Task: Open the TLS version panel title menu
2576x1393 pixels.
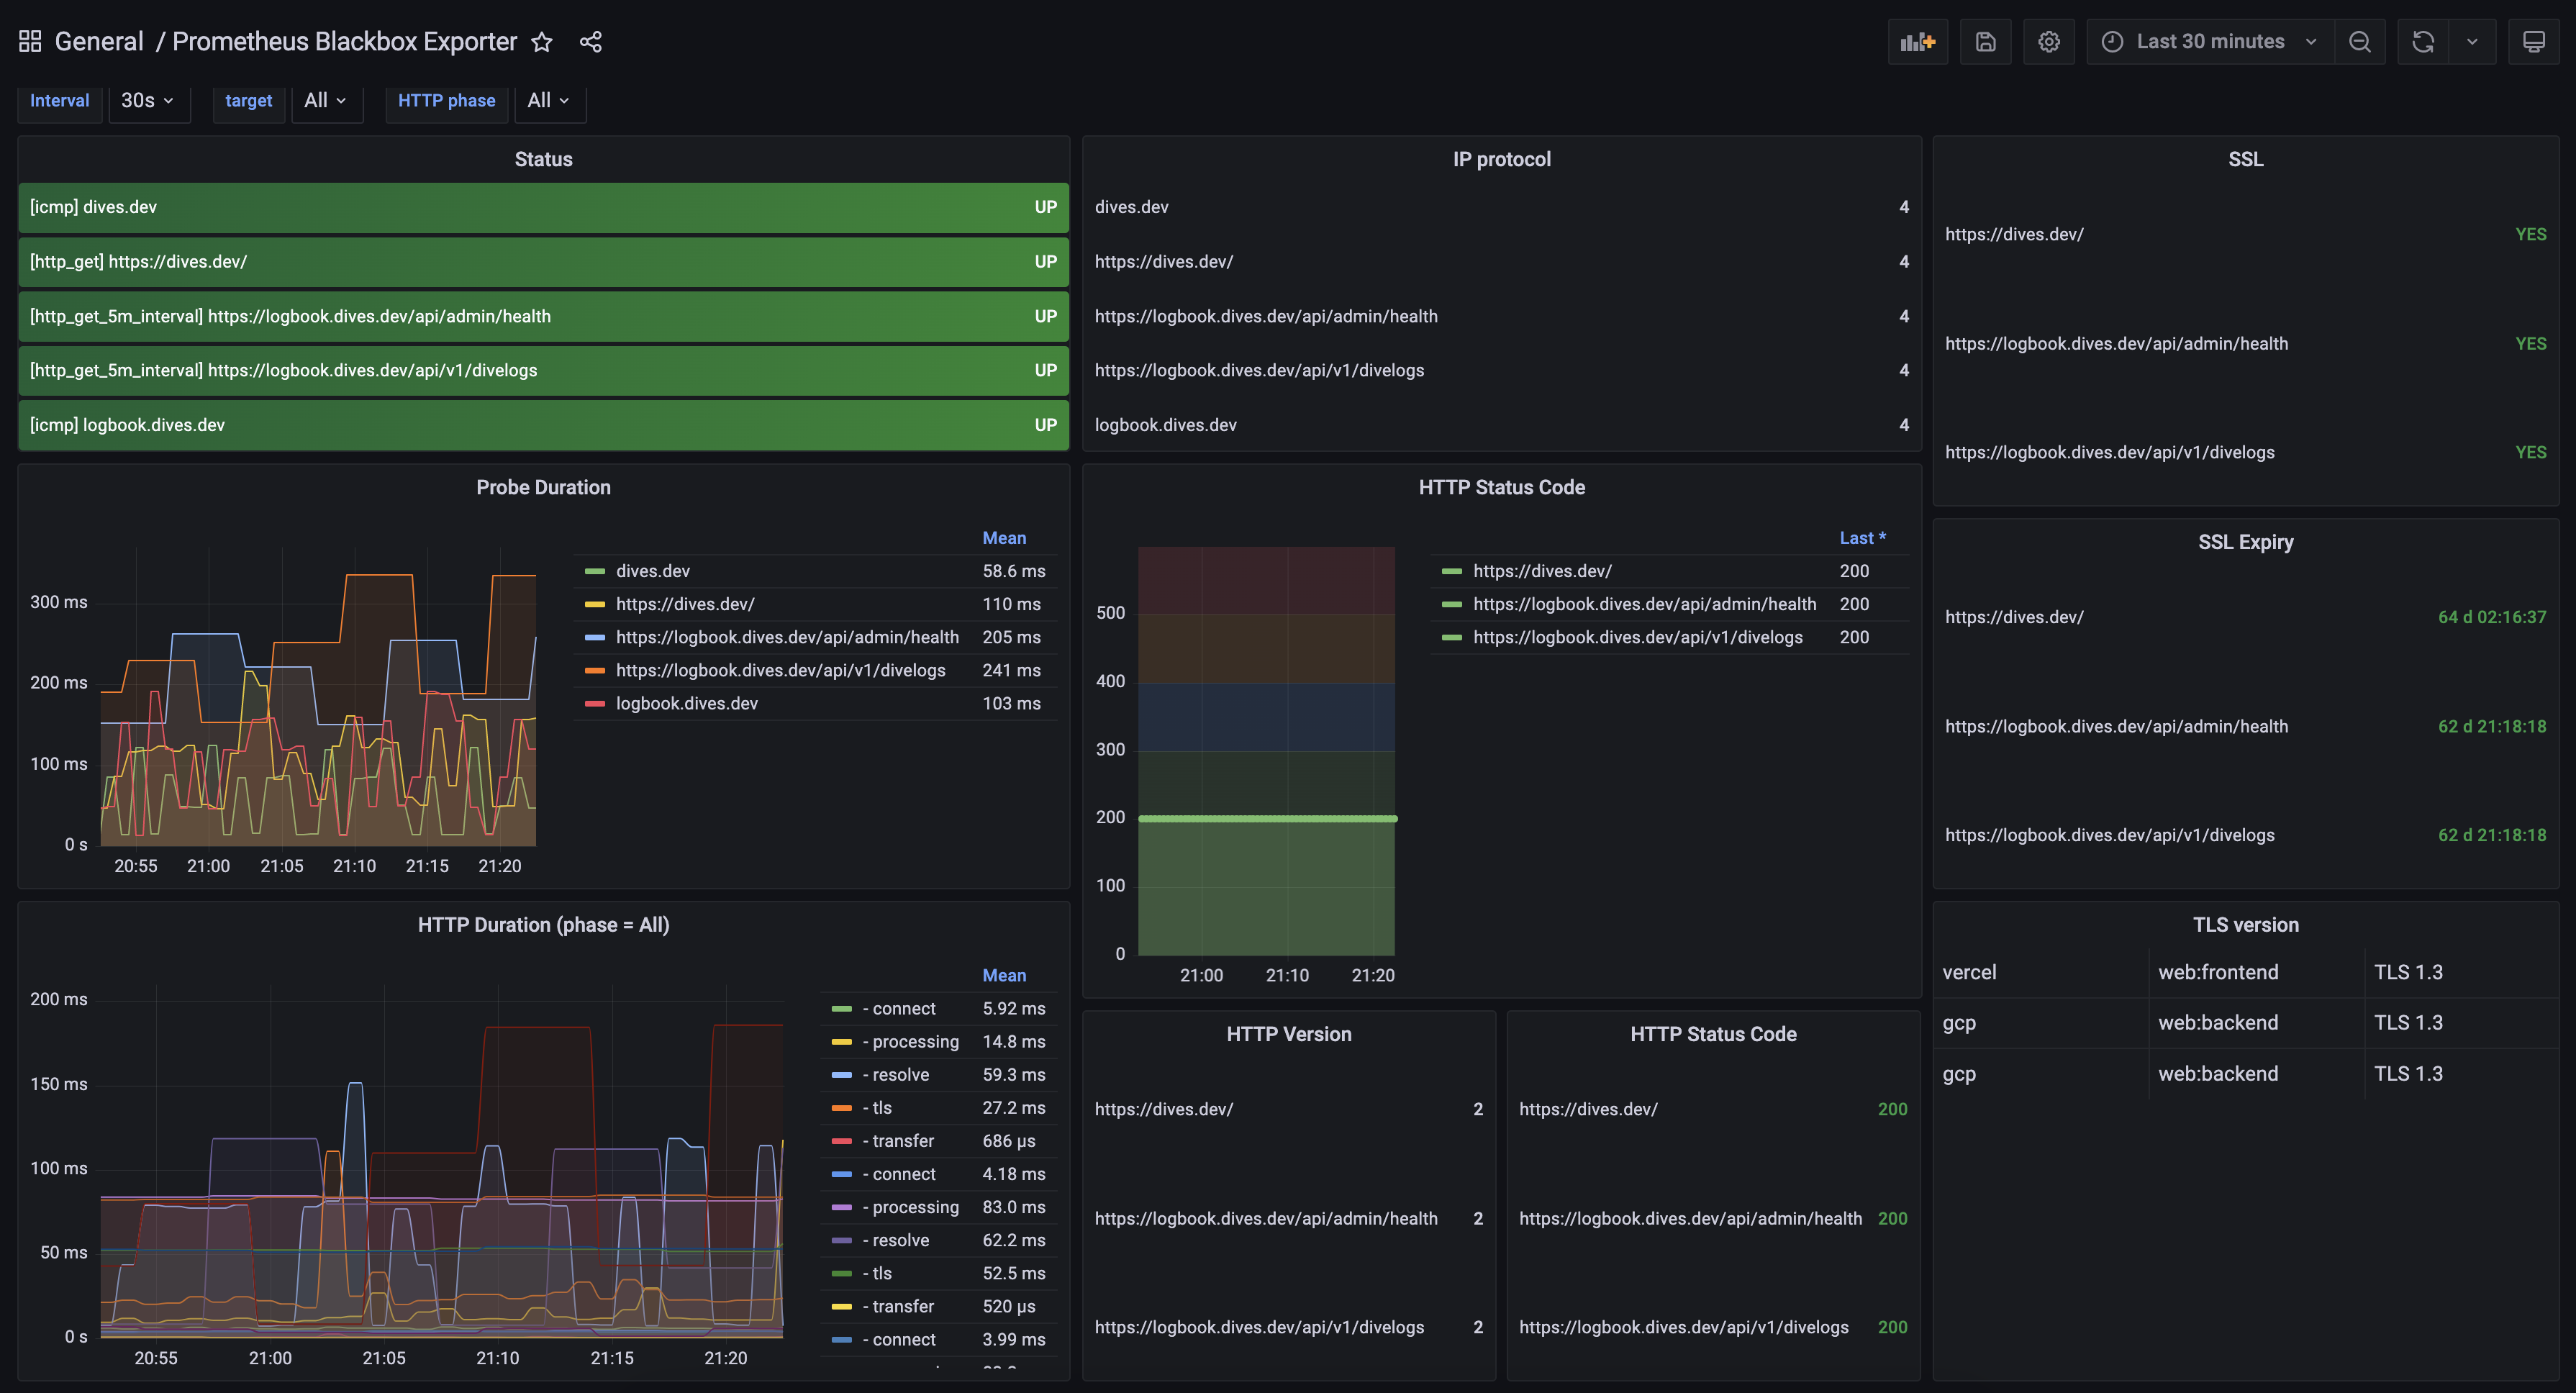Action: [2245, 925]
